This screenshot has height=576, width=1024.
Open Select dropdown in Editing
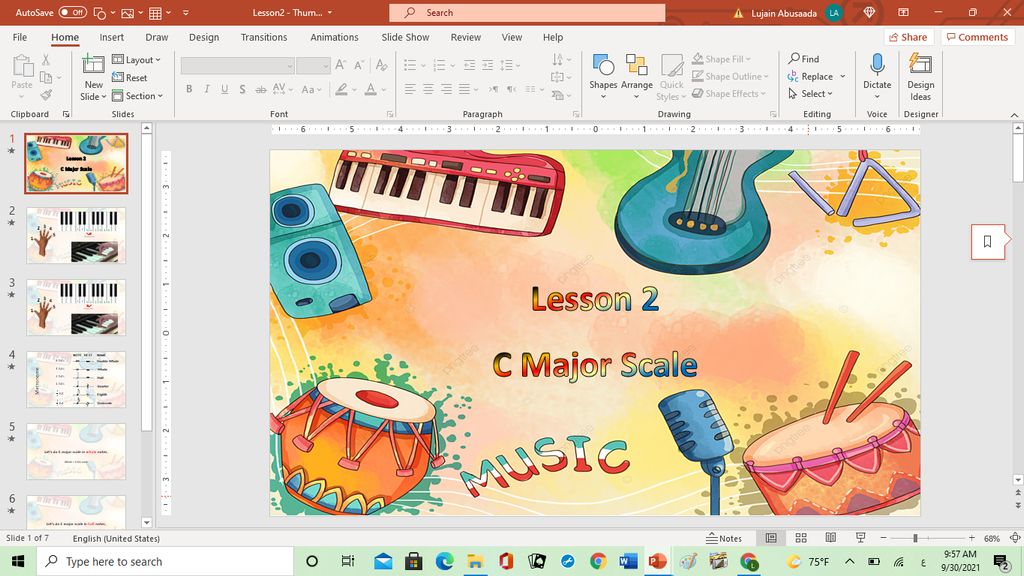click(810, 93)
